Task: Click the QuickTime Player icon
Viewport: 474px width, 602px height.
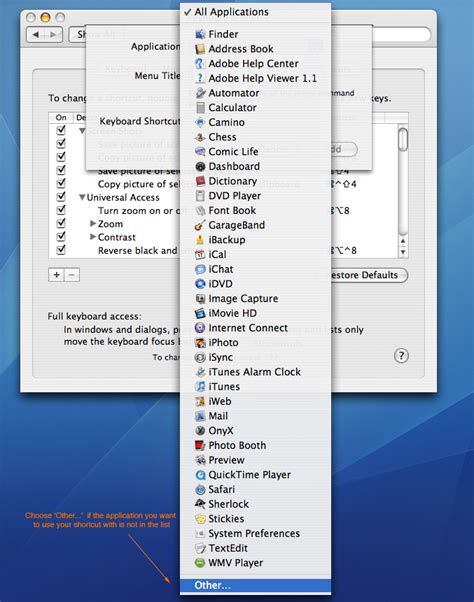Action: (200, 475)
